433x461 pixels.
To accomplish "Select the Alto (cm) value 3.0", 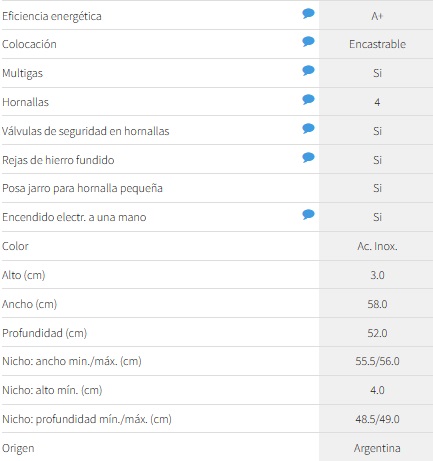I will coord(377,275).
